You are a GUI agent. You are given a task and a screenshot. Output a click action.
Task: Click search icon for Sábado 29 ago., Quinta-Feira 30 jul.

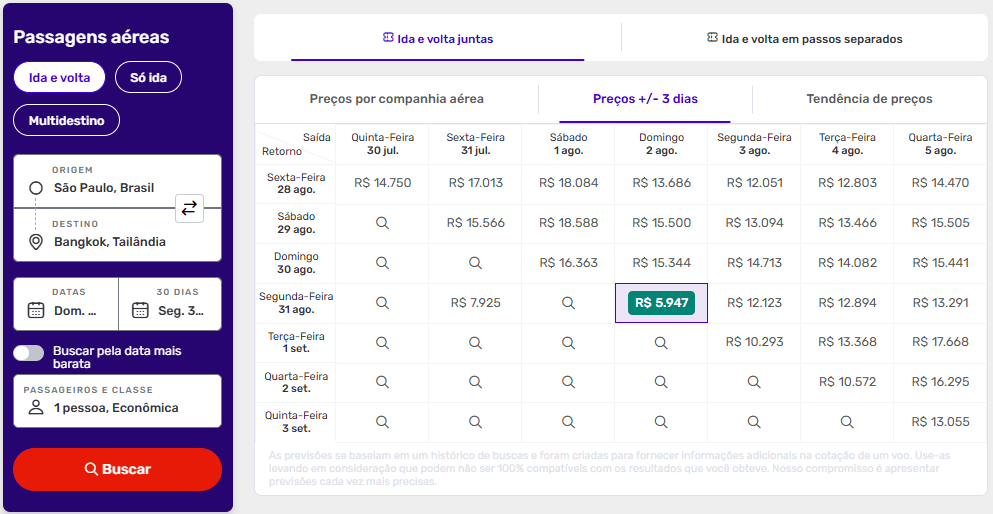(x=382, y=223)
